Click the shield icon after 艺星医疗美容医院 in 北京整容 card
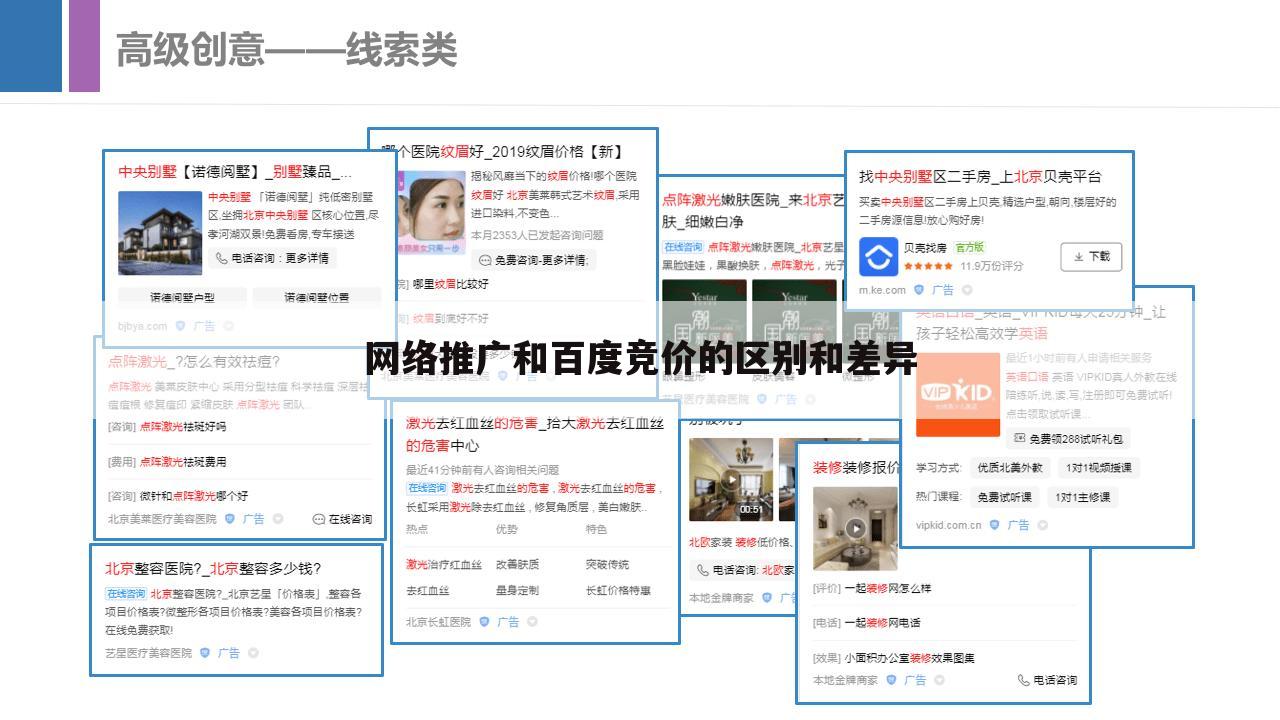The width and height of the screenshot is (1280, 720). point(205,653)
